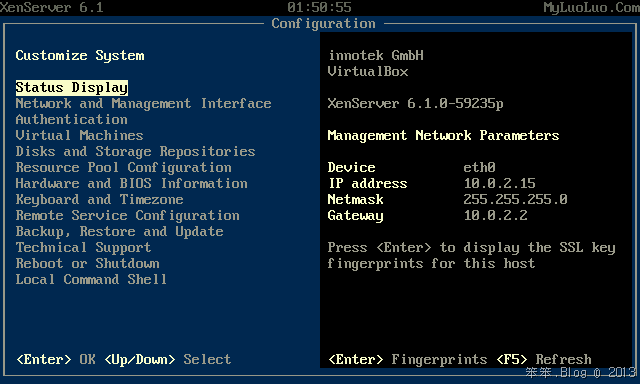Screen dimensions: 640x384
Task: Click the IP address value 10.0.2.15
Action: tap(499, 183)
